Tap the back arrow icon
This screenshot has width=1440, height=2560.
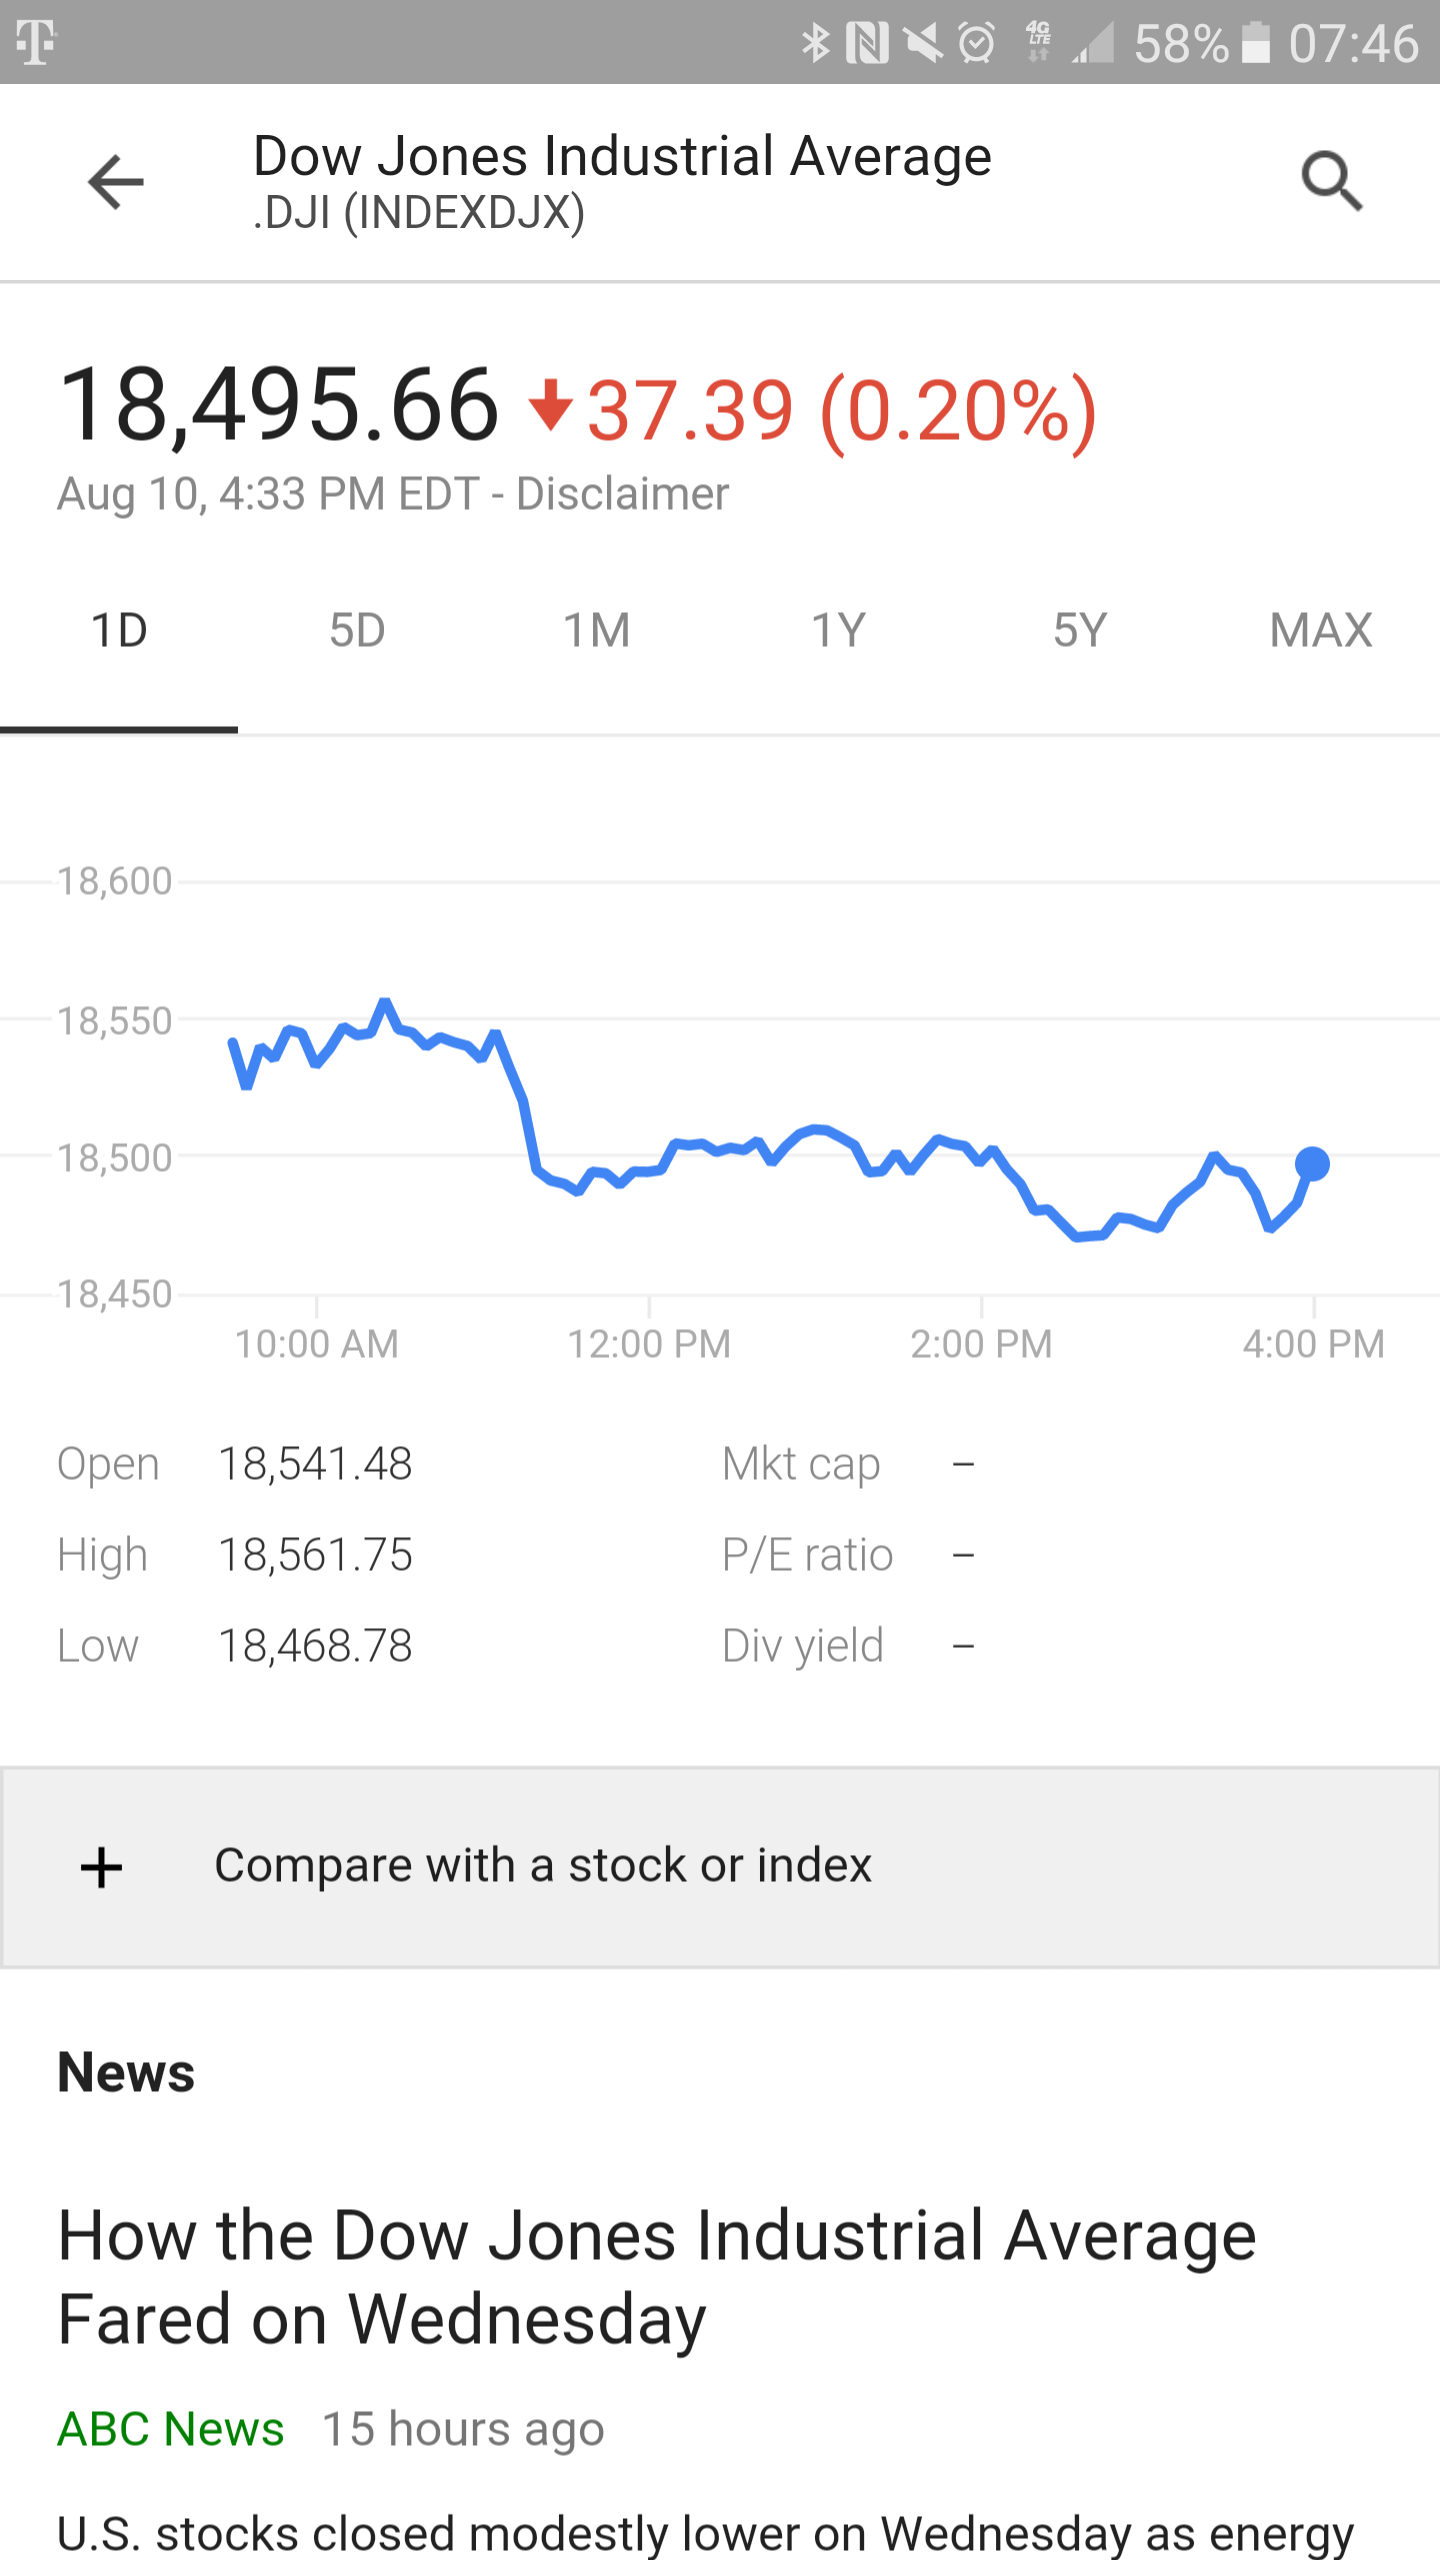116,182
